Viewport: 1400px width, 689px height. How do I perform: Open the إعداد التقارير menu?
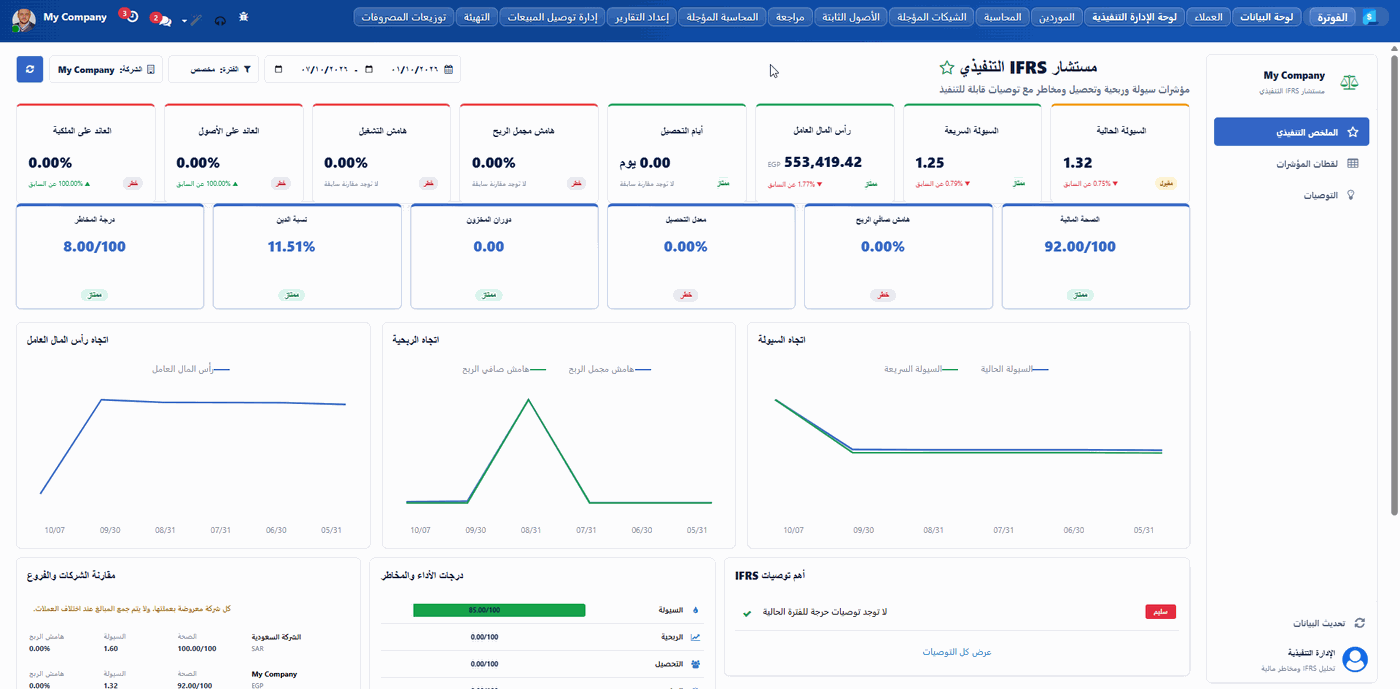click(x=640, y=17)
